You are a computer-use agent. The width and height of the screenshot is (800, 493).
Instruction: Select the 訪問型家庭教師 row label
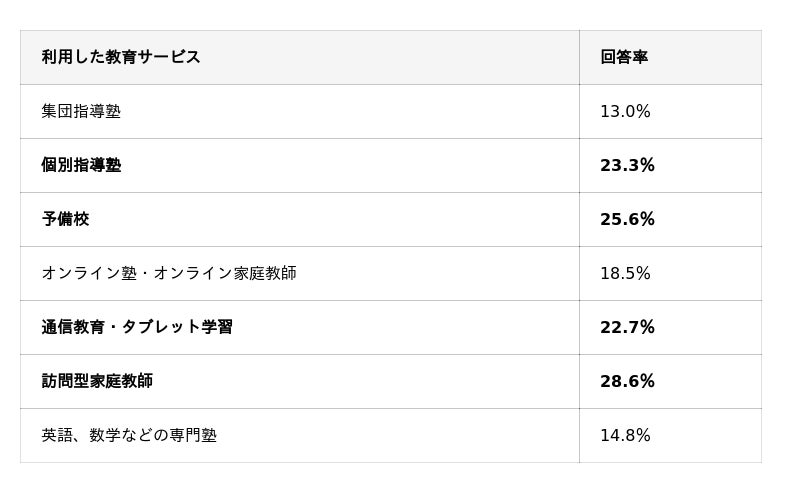tap(97, 381)
